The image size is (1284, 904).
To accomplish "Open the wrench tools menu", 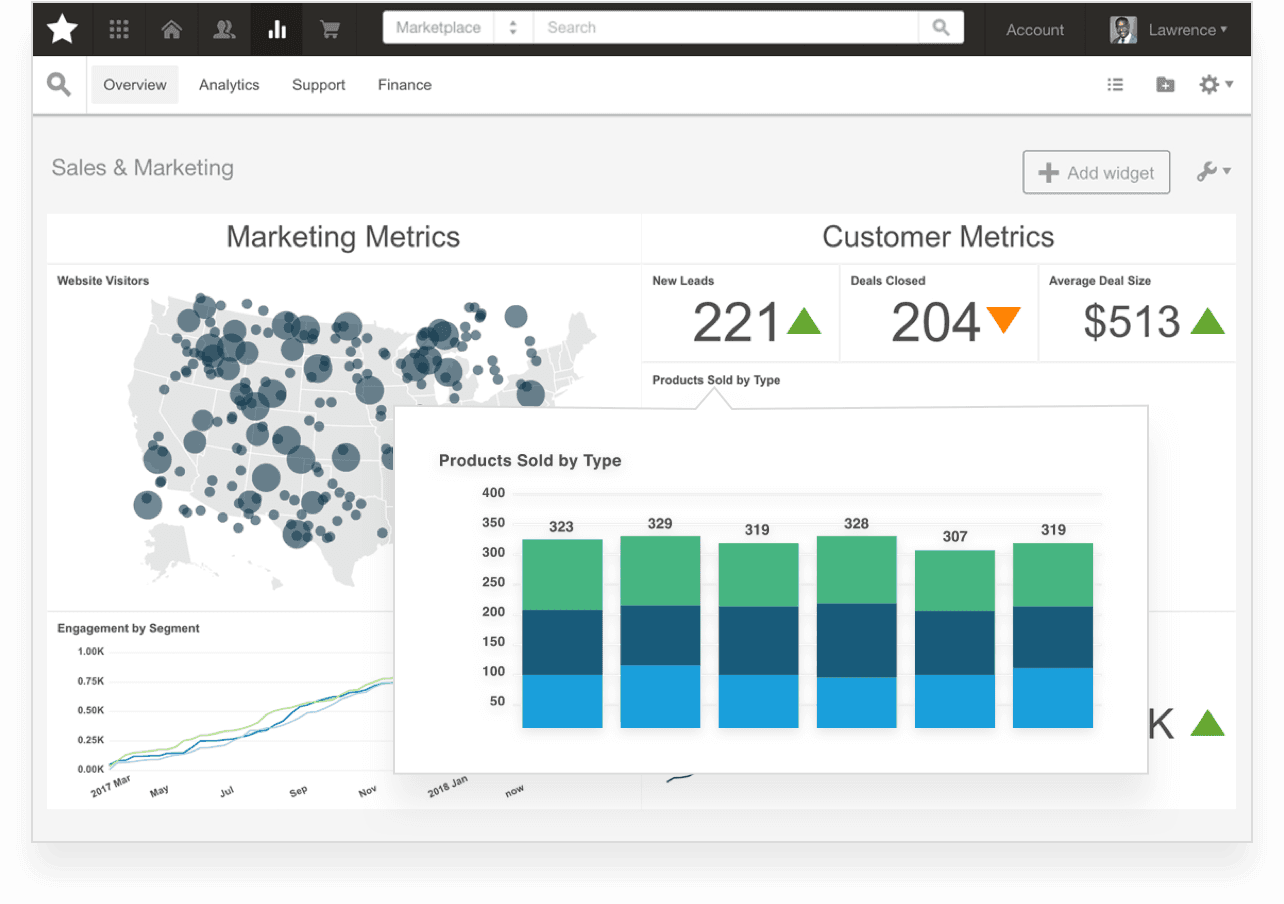I will point(1207,171).
